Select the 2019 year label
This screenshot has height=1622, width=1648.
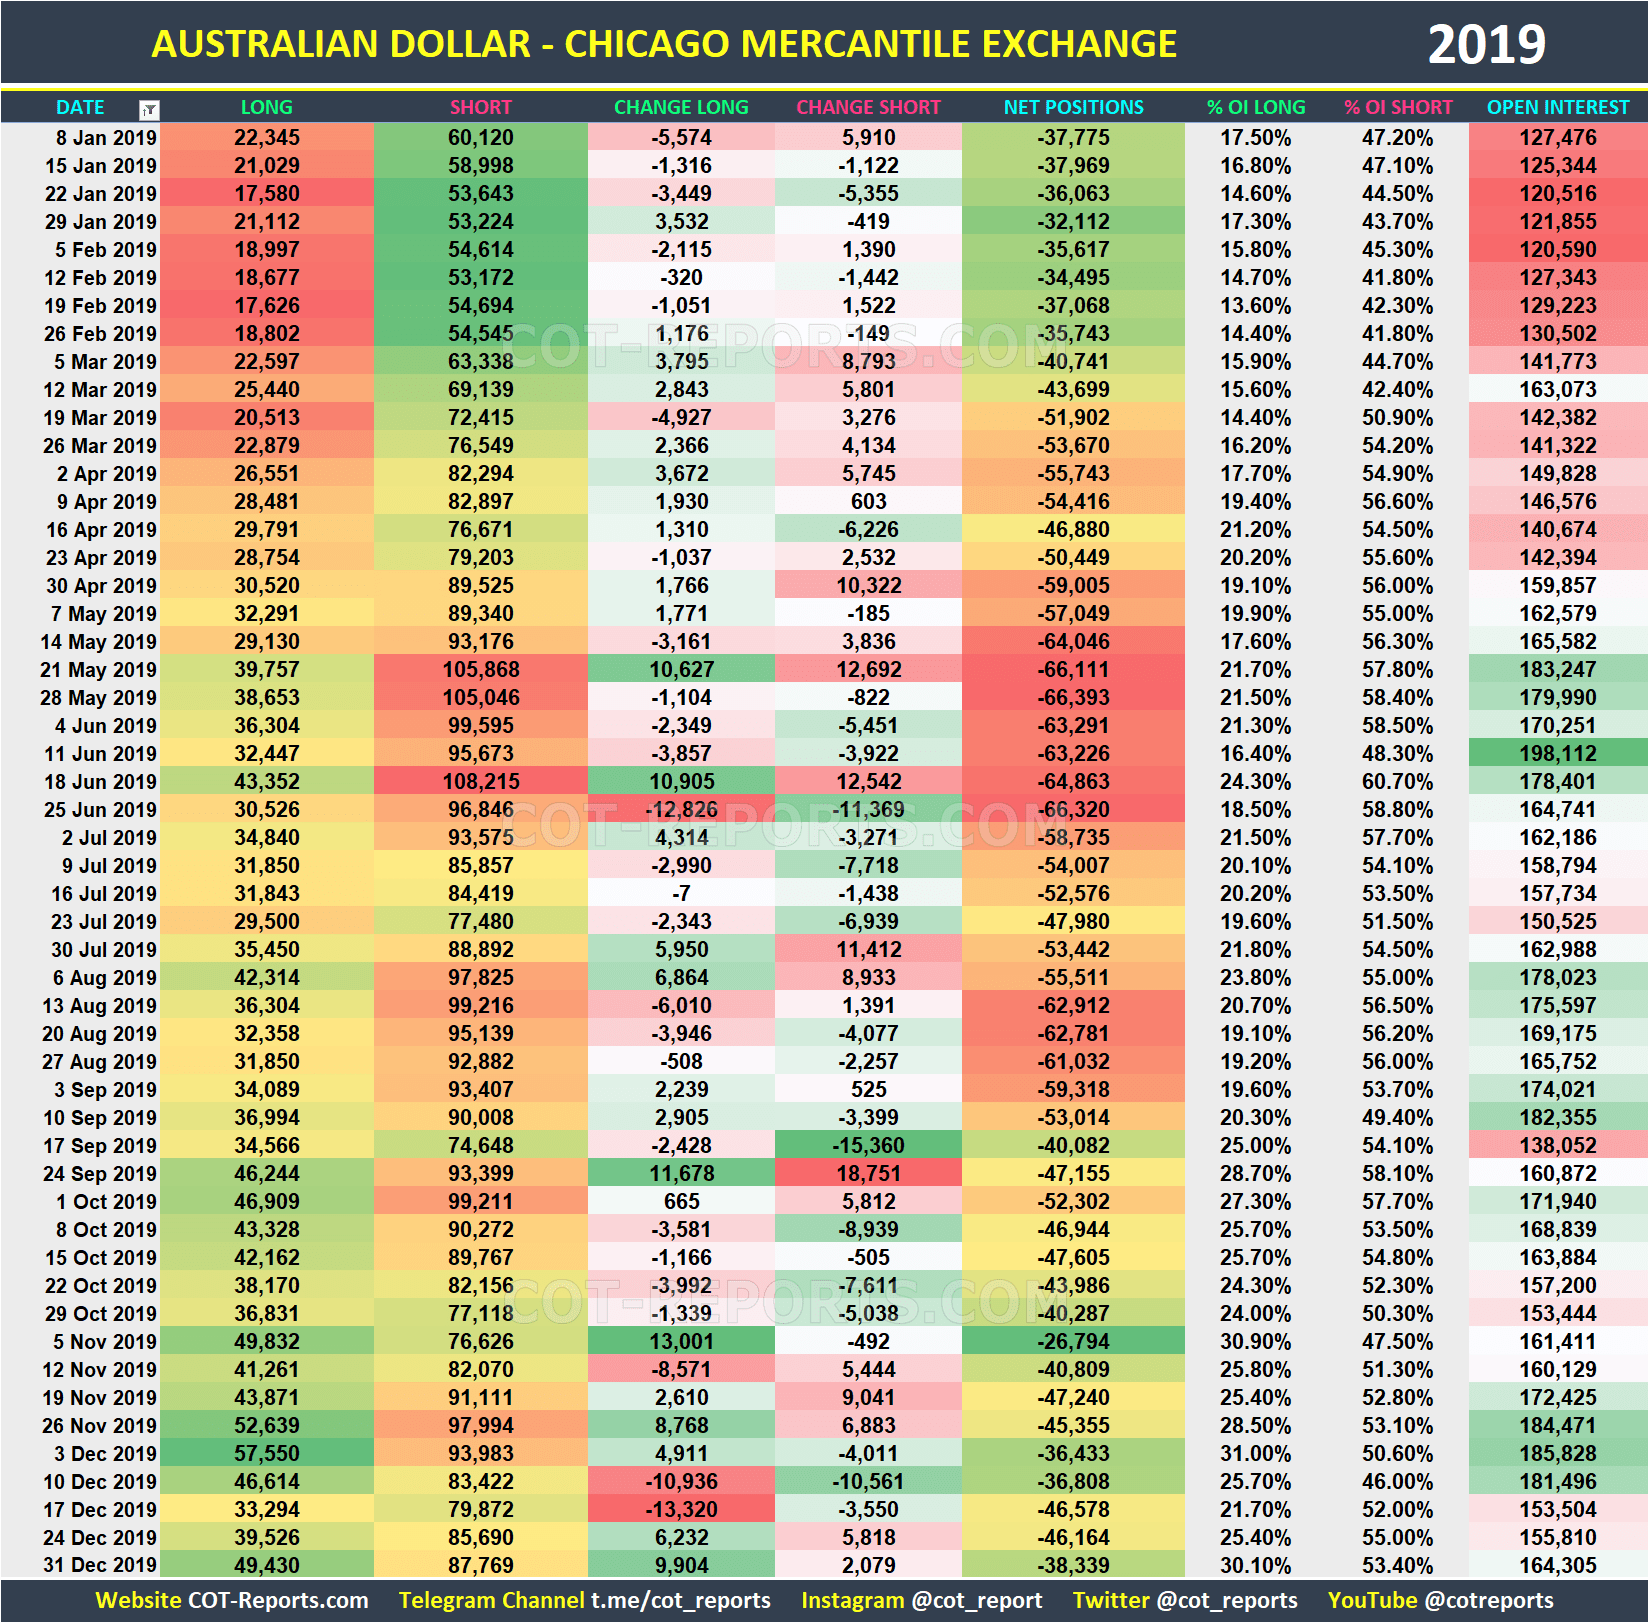tap(1485, 42)
